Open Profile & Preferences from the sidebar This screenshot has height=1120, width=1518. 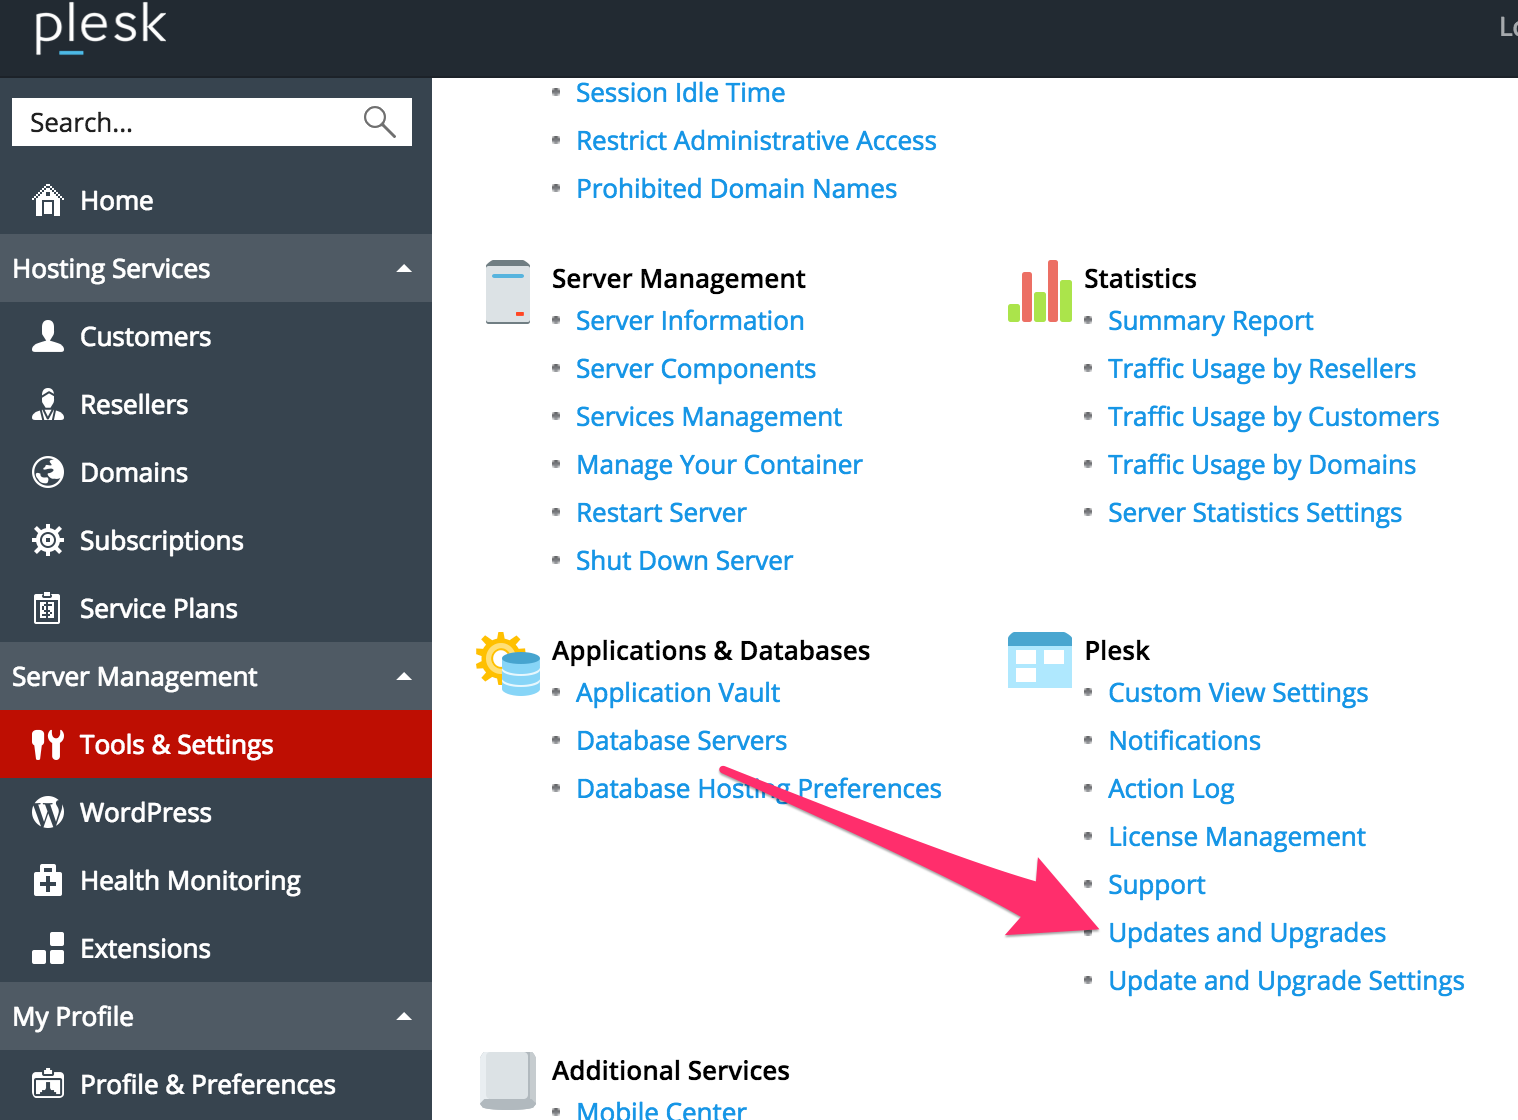pos(207,1084)
